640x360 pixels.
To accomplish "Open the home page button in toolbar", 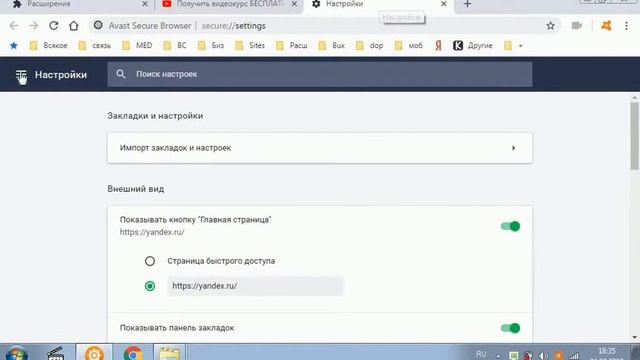I will point(73,26).
